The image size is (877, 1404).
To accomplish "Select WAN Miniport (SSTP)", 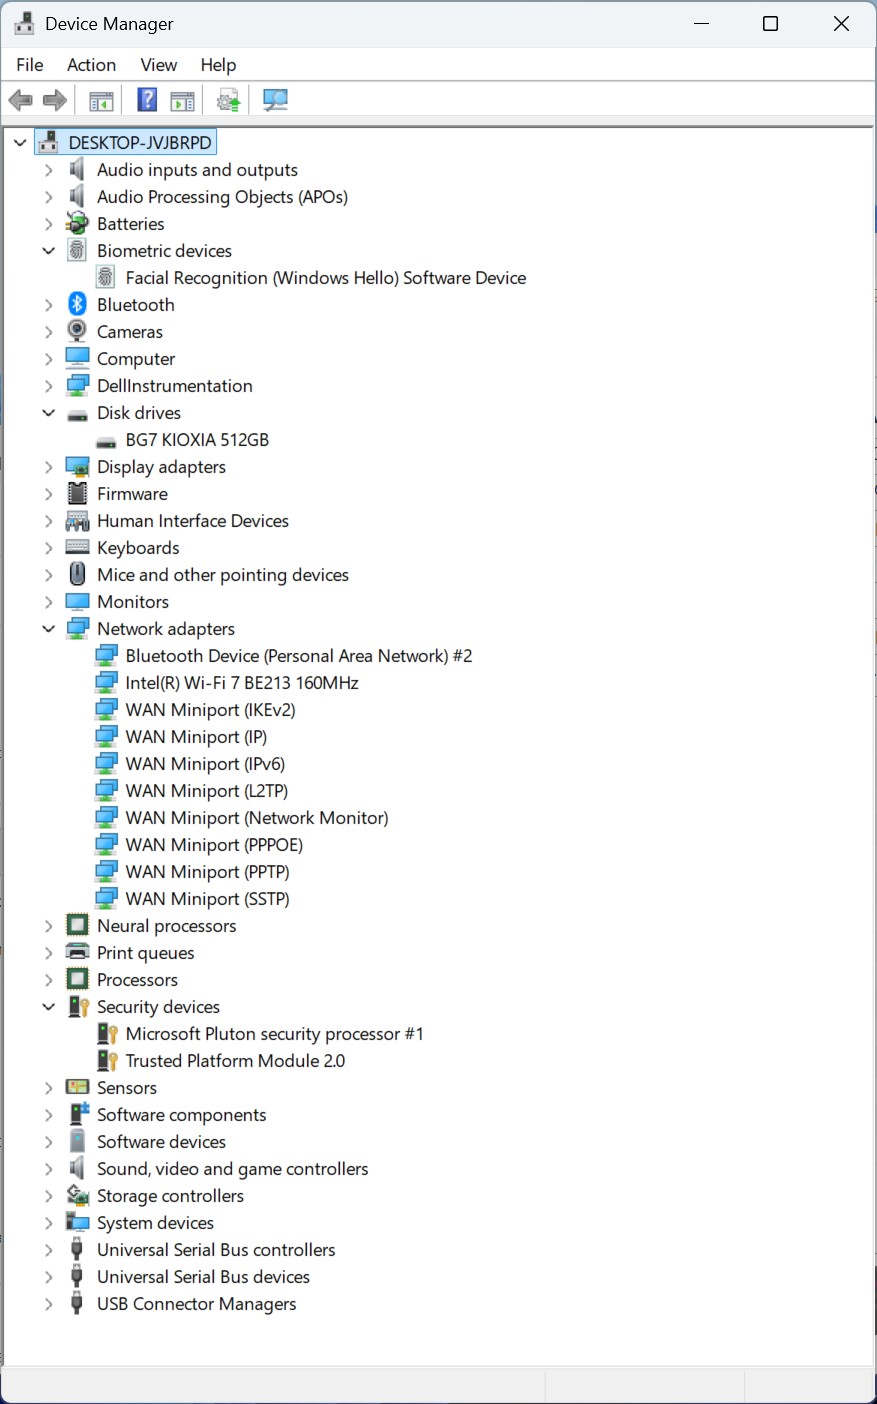I will (x=207, y=899).
